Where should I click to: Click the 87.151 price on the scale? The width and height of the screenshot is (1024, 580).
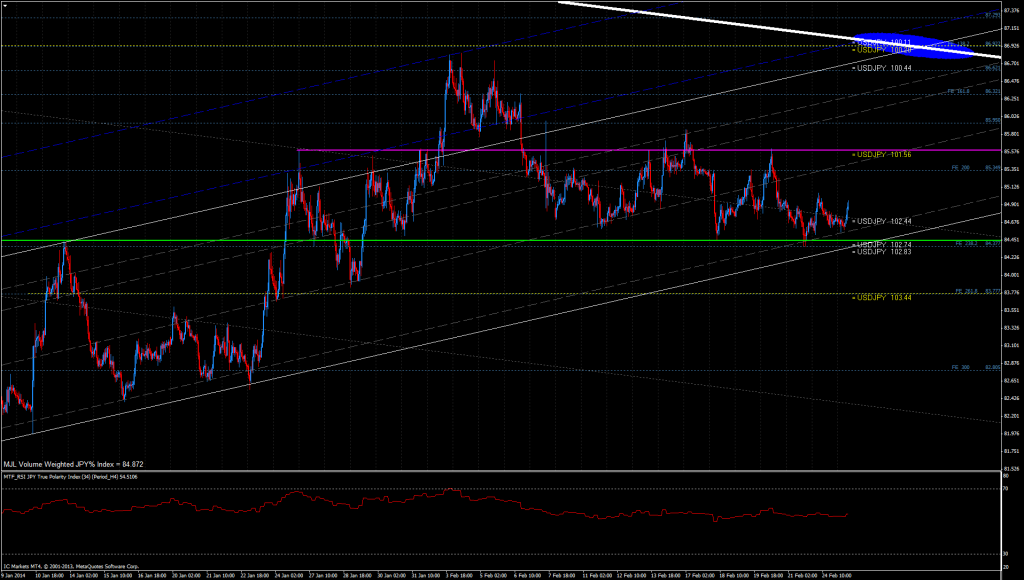click(1011, 28)
